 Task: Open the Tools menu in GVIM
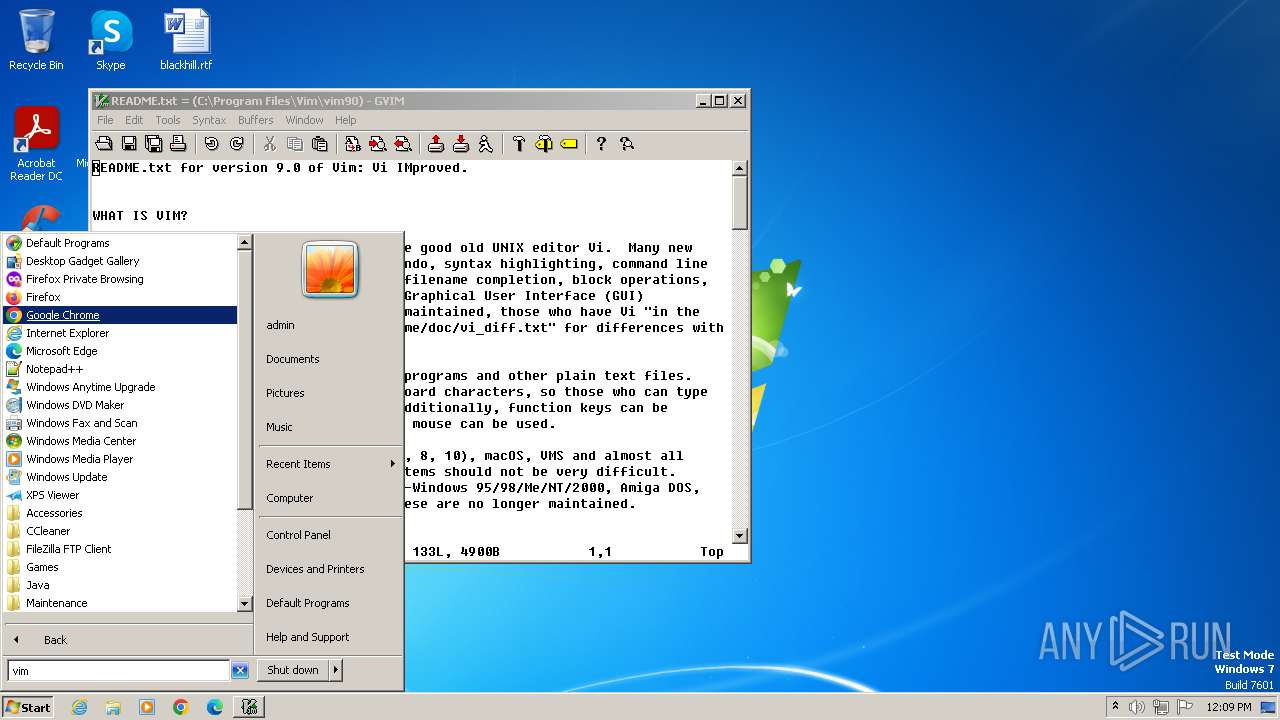coord(168,120)
